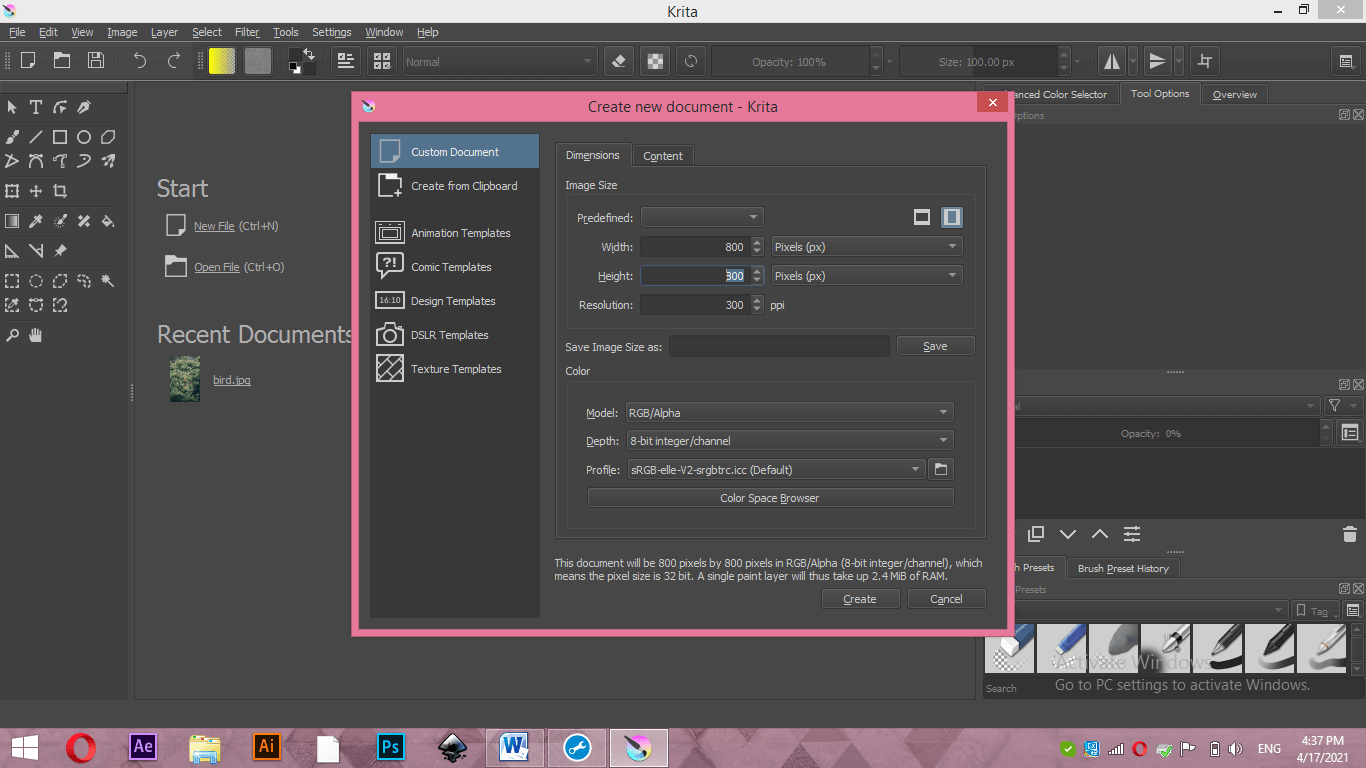The height and width of the screenshot is (768, 1366).
Task: Click the Cancel button
Action: point(946,599)
